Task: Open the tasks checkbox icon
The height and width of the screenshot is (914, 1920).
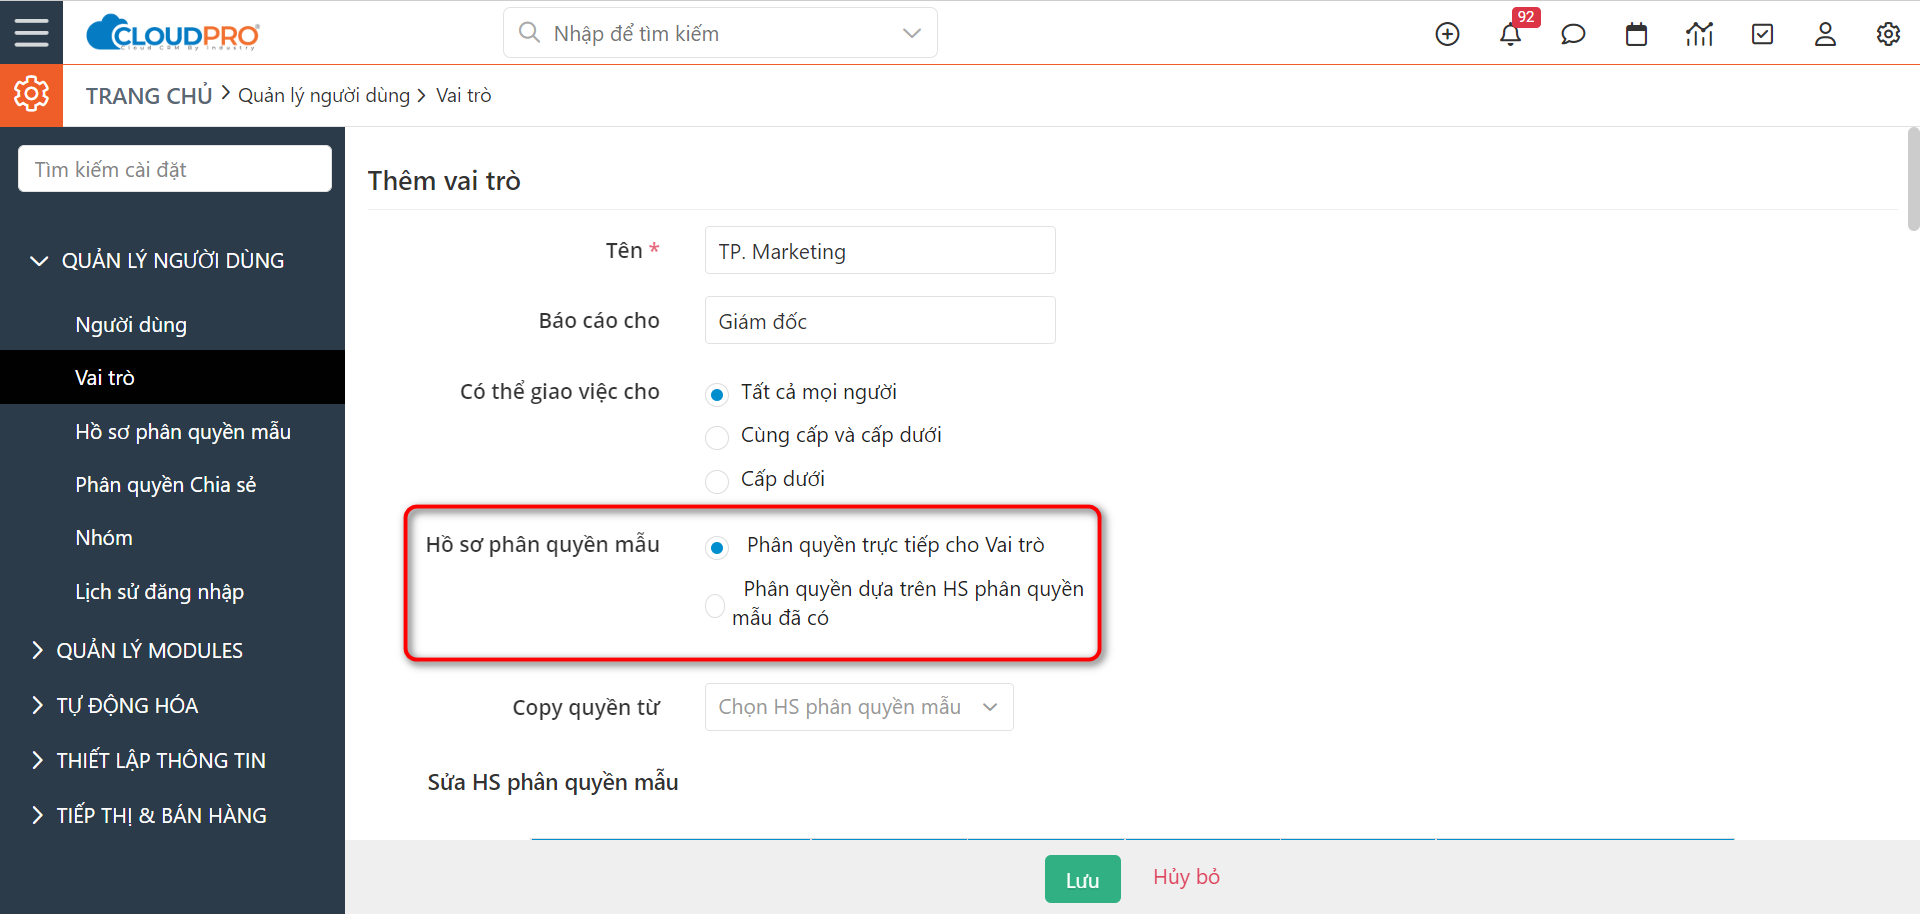Action: point(1762,34)
